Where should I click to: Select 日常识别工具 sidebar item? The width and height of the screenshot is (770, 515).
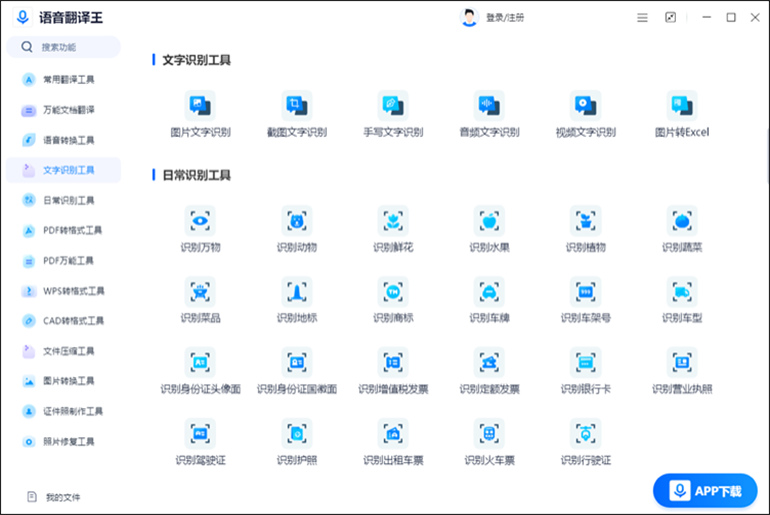[63, 200]
